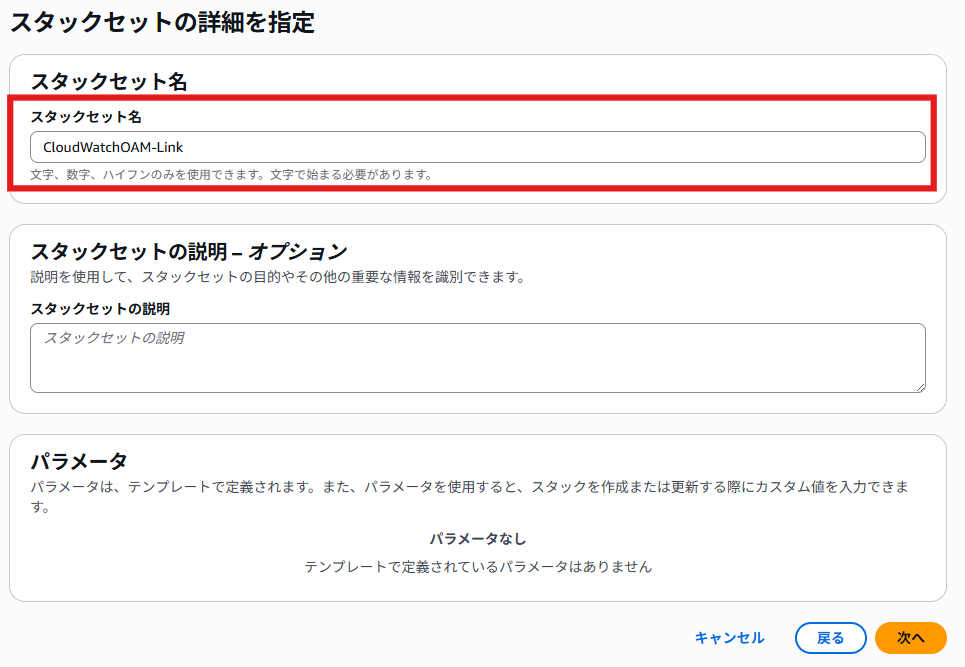
Task: Click the helper text about 文字、数字、ハイフン
Action: (x=230, y=175)
